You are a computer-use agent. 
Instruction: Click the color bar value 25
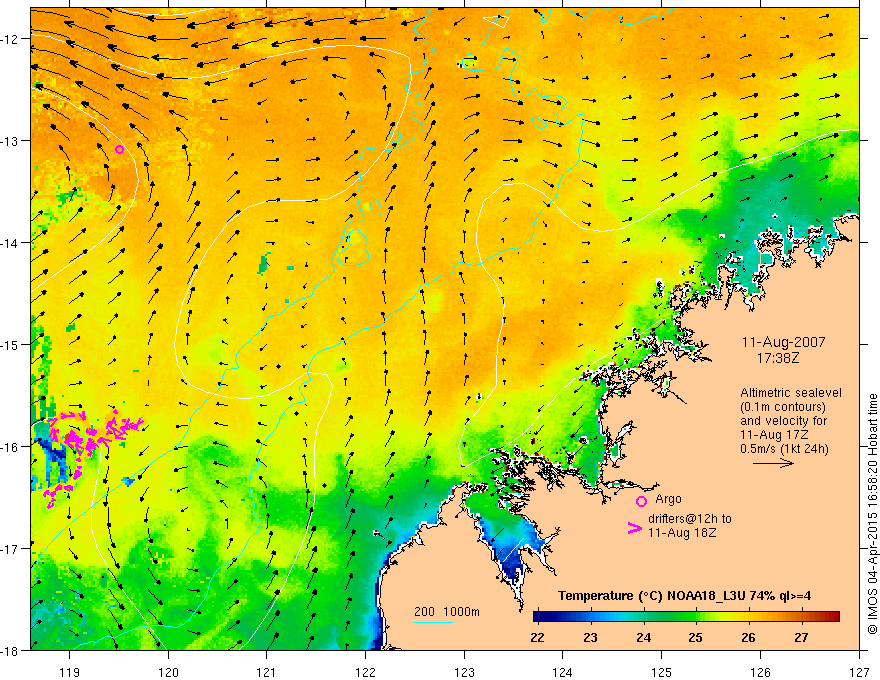click(695, 637)
